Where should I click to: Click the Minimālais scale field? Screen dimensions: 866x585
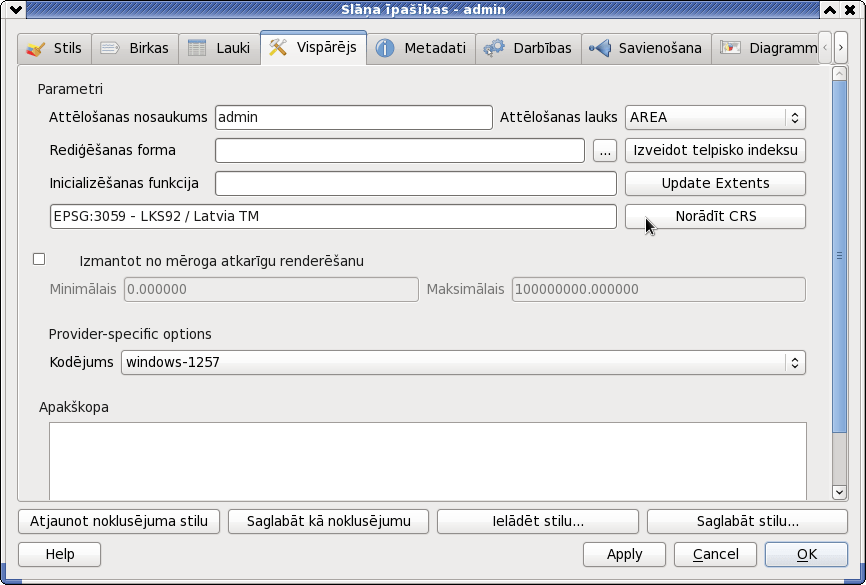click(x=271, y=289)
